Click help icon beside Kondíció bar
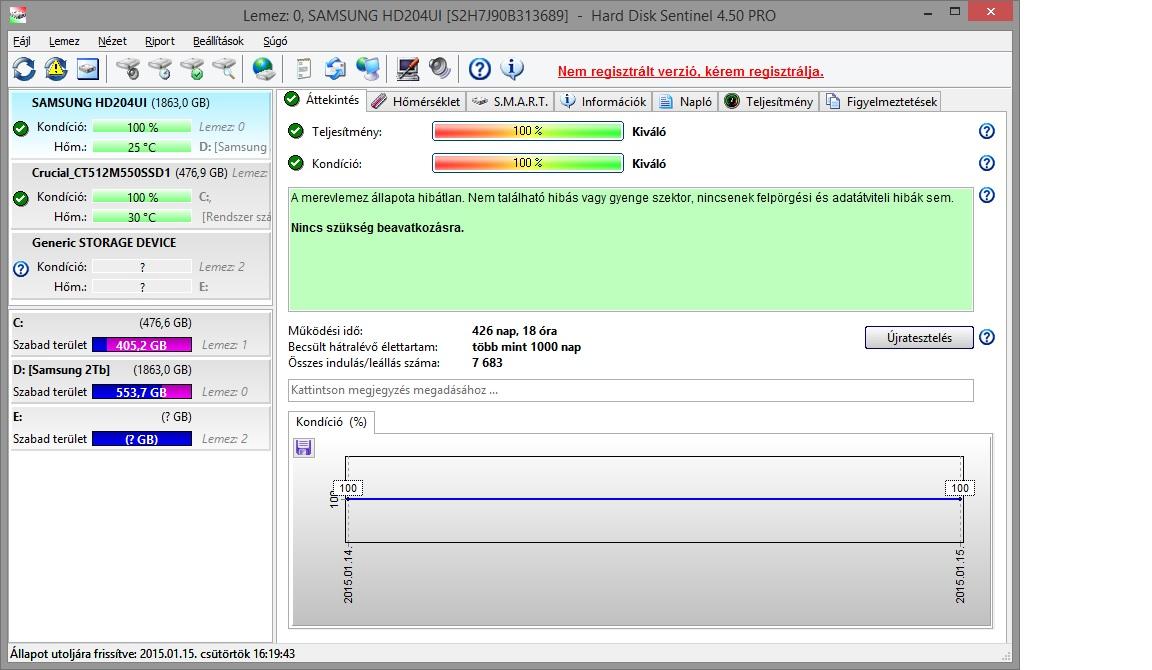This screenshot has height=670, width=1152. [987, 163]
